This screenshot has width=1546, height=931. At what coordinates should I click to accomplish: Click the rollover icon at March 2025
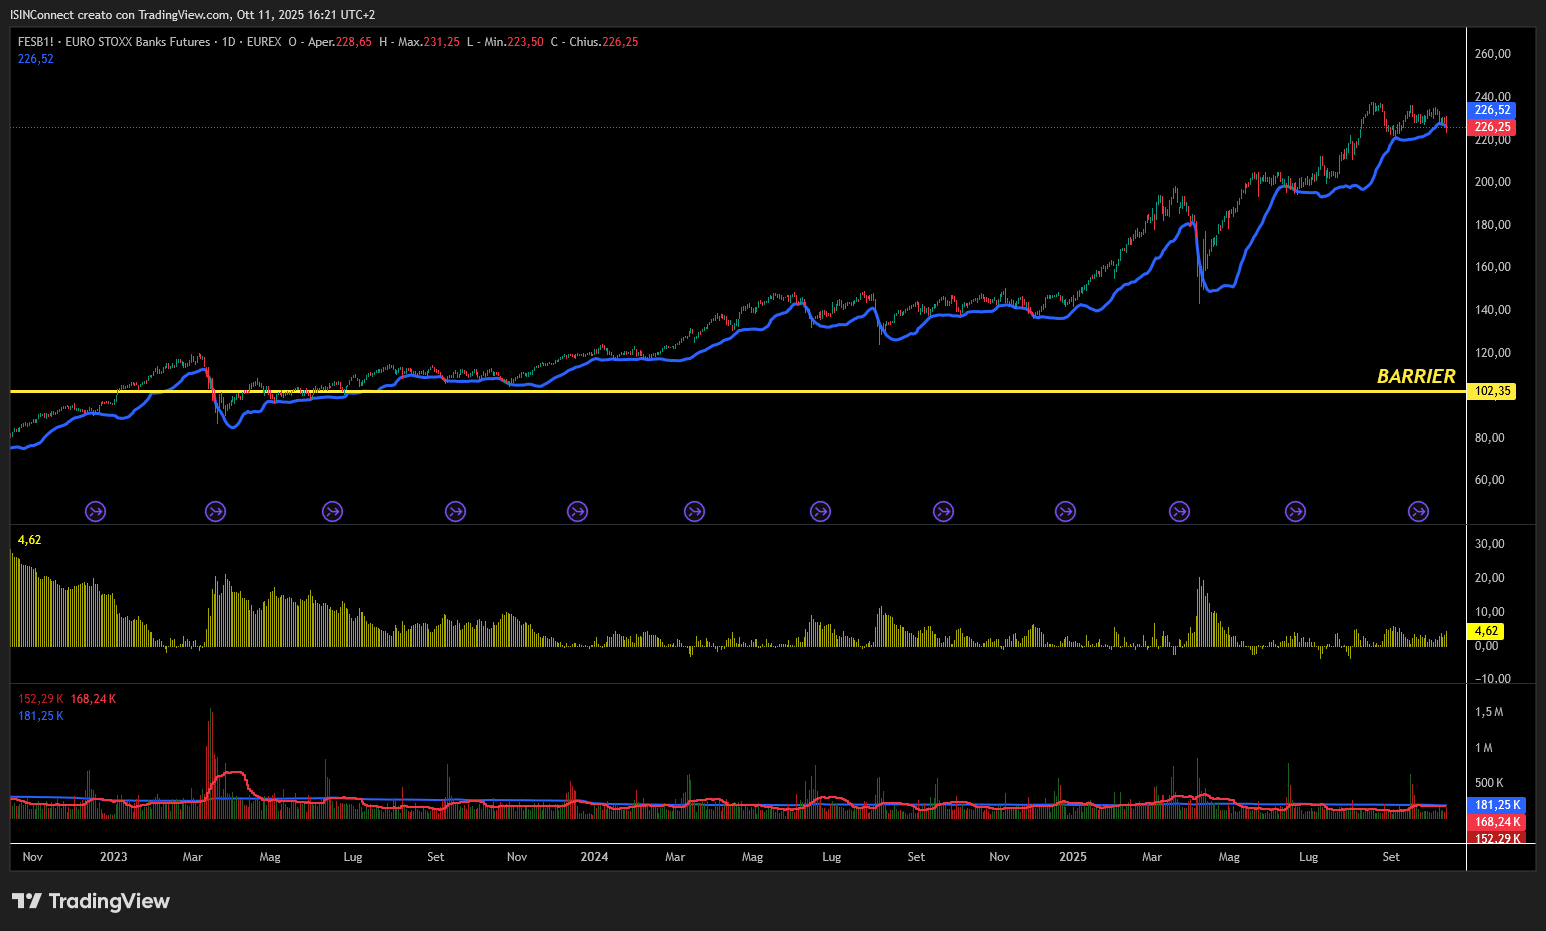click(1180, 512)
